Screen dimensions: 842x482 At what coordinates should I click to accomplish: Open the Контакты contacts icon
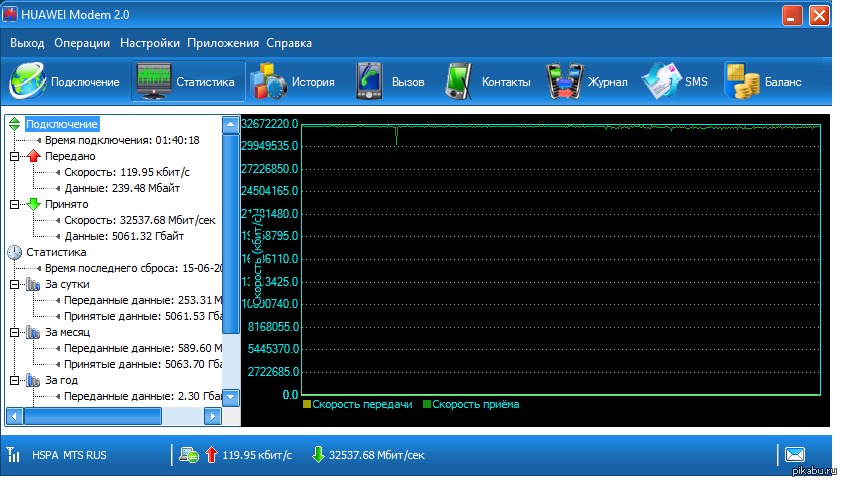click(459, 82)
